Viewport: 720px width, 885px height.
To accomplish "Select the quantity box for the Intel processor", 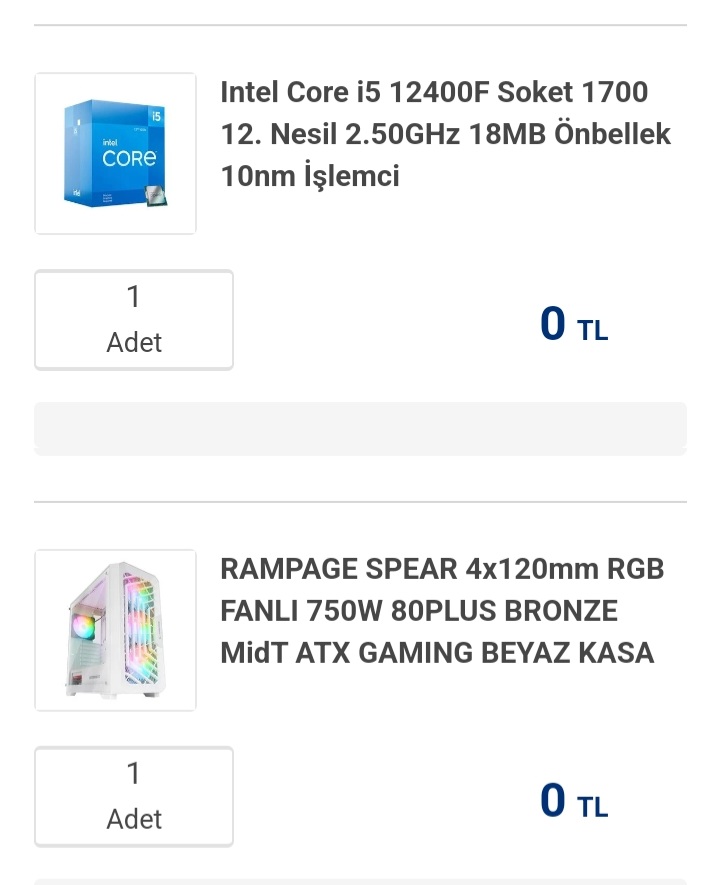I will [134, 320].
